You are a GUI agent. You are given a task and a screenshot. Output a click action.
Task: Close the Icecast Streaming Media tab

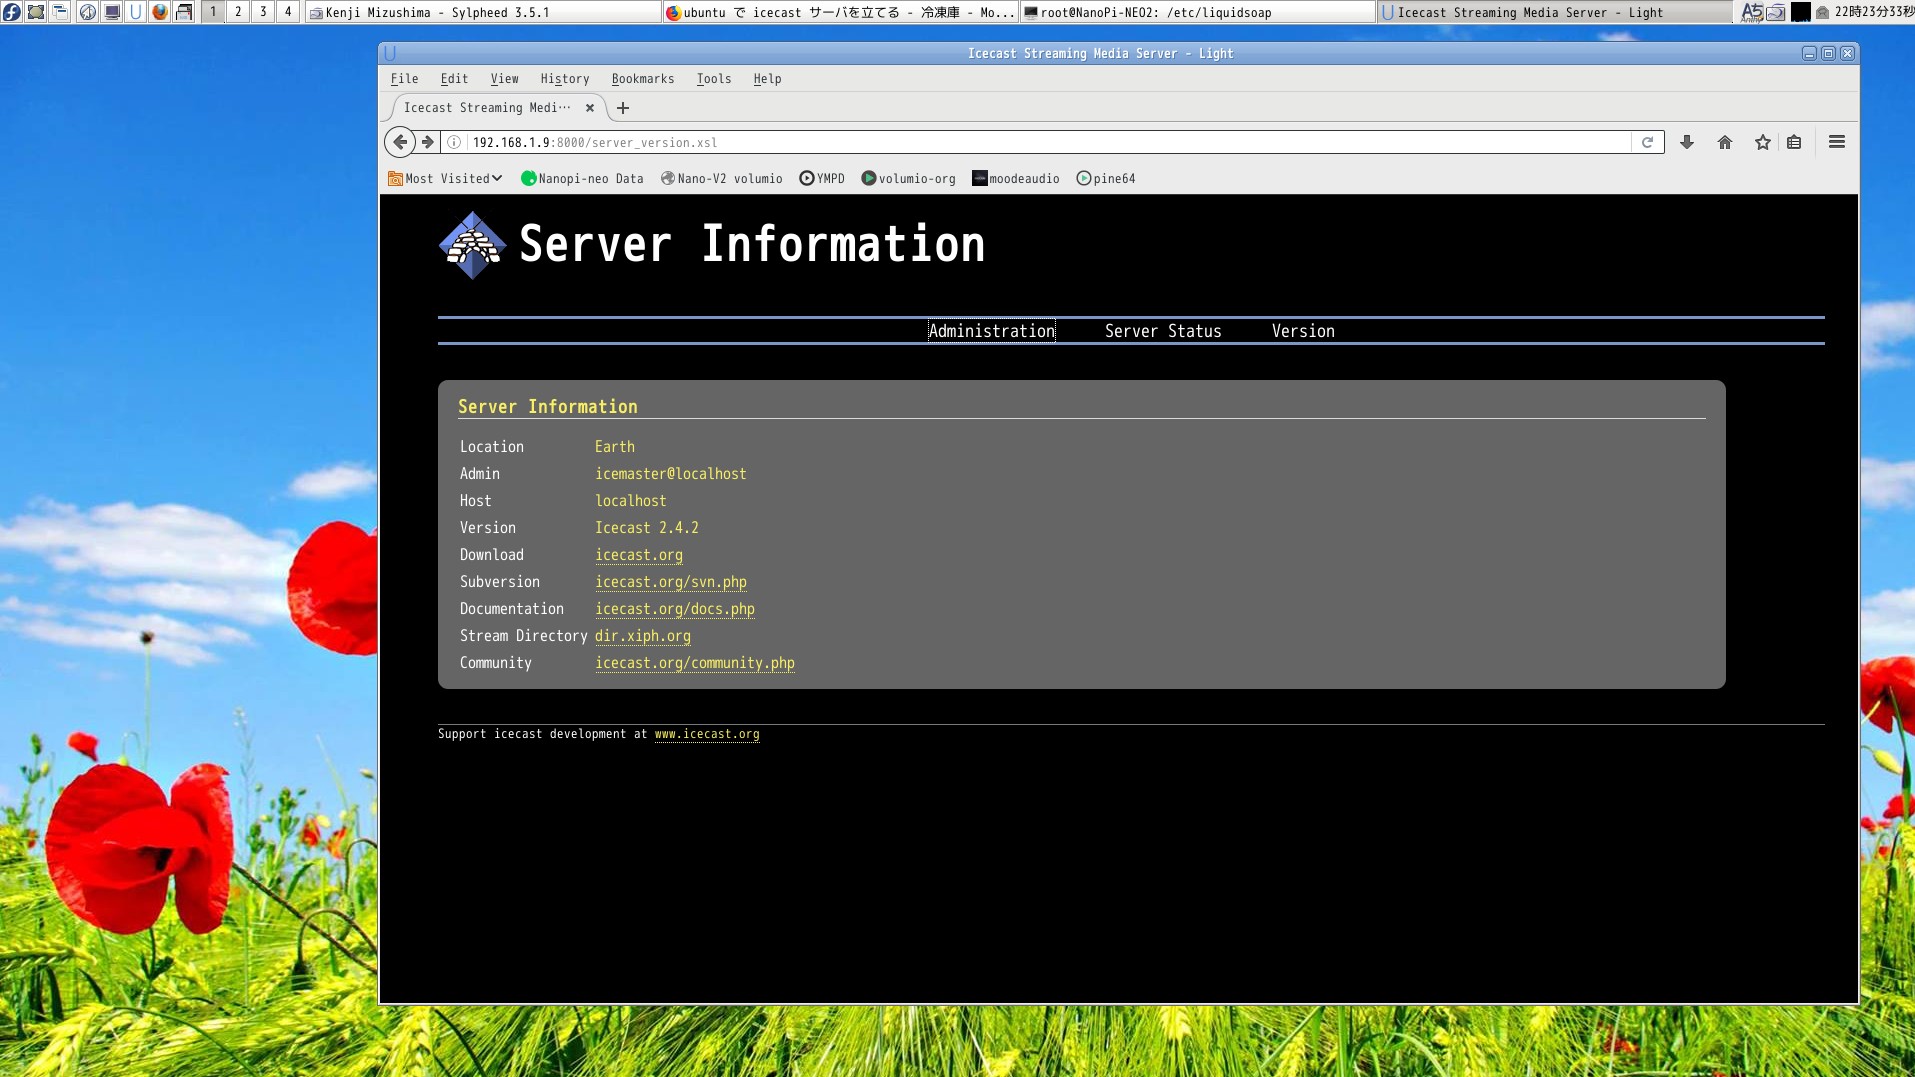(590, 108)
